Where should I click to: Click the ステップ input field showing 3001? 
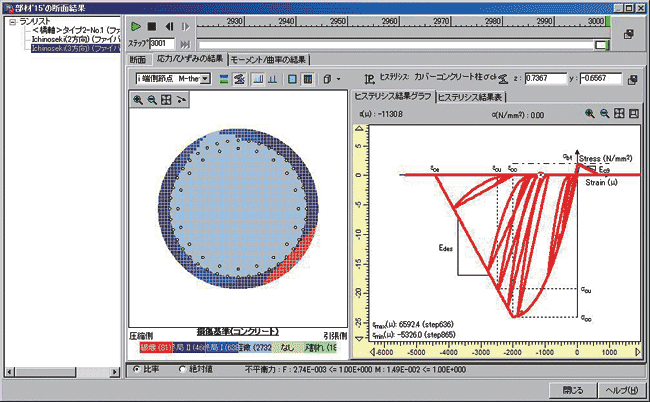[x=162, y=44]
